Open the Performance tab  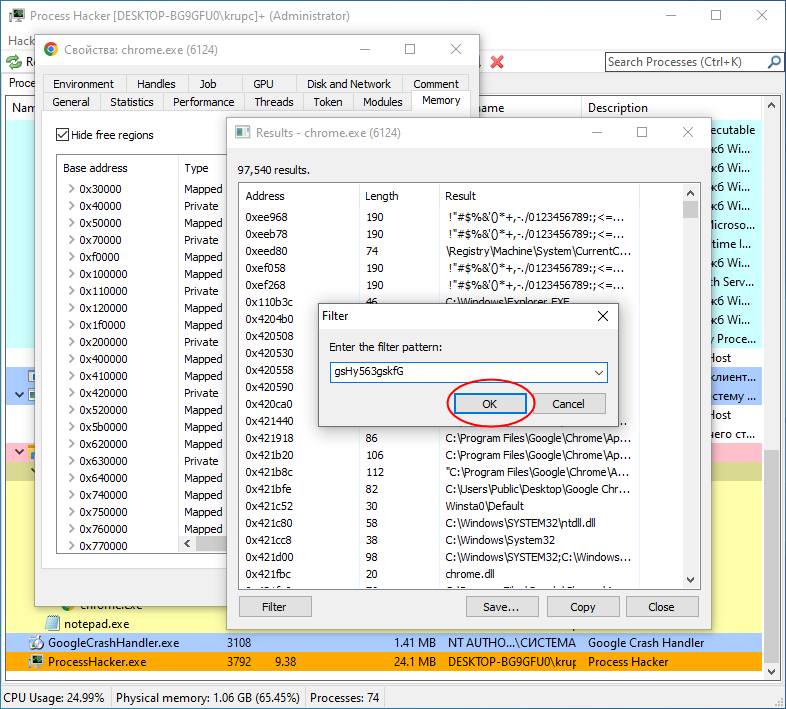(204, 102)
